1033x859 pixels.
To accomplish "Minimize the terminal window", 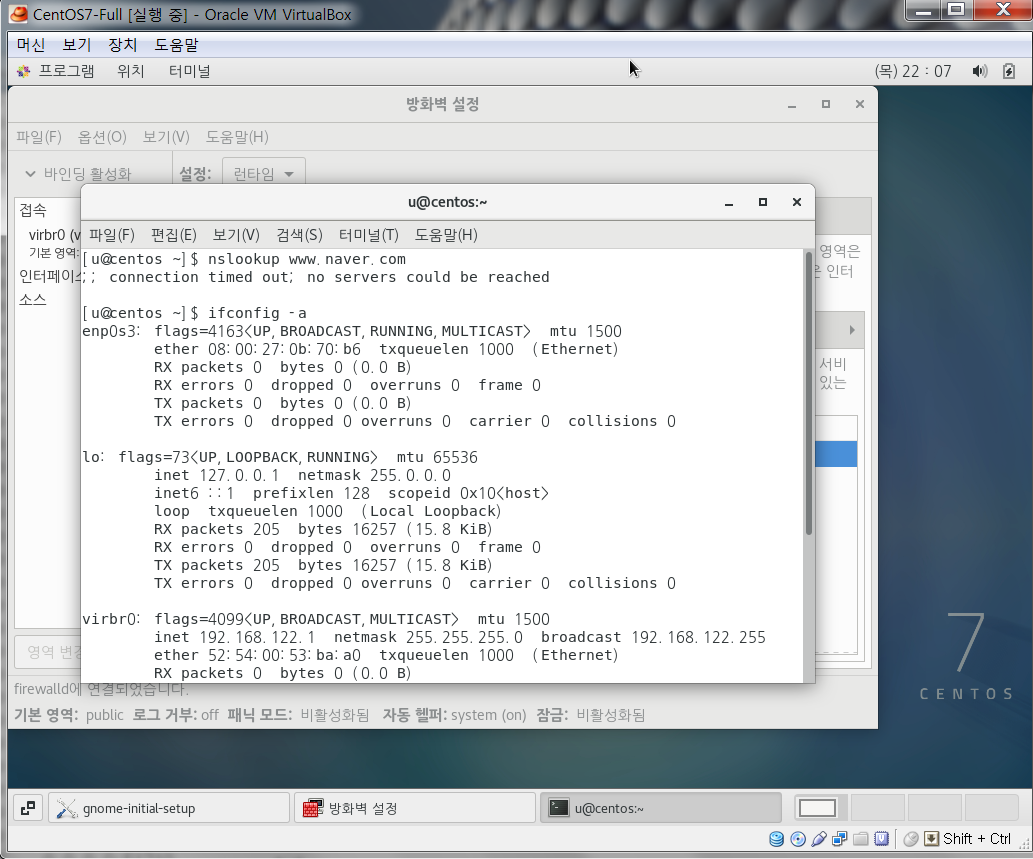I will (729, 202).
